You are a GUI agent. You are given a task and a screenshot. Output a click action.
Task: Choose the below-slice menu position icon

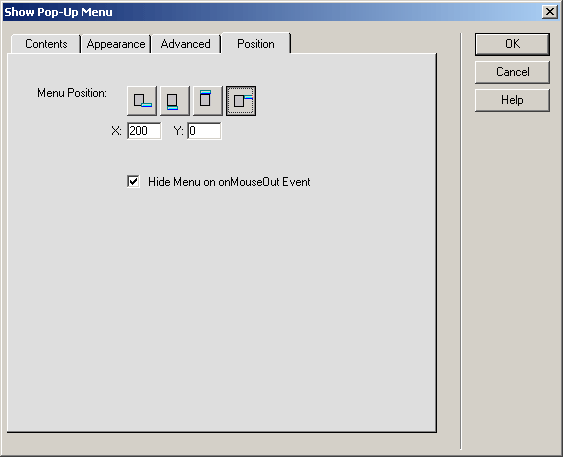pos(175,101)
